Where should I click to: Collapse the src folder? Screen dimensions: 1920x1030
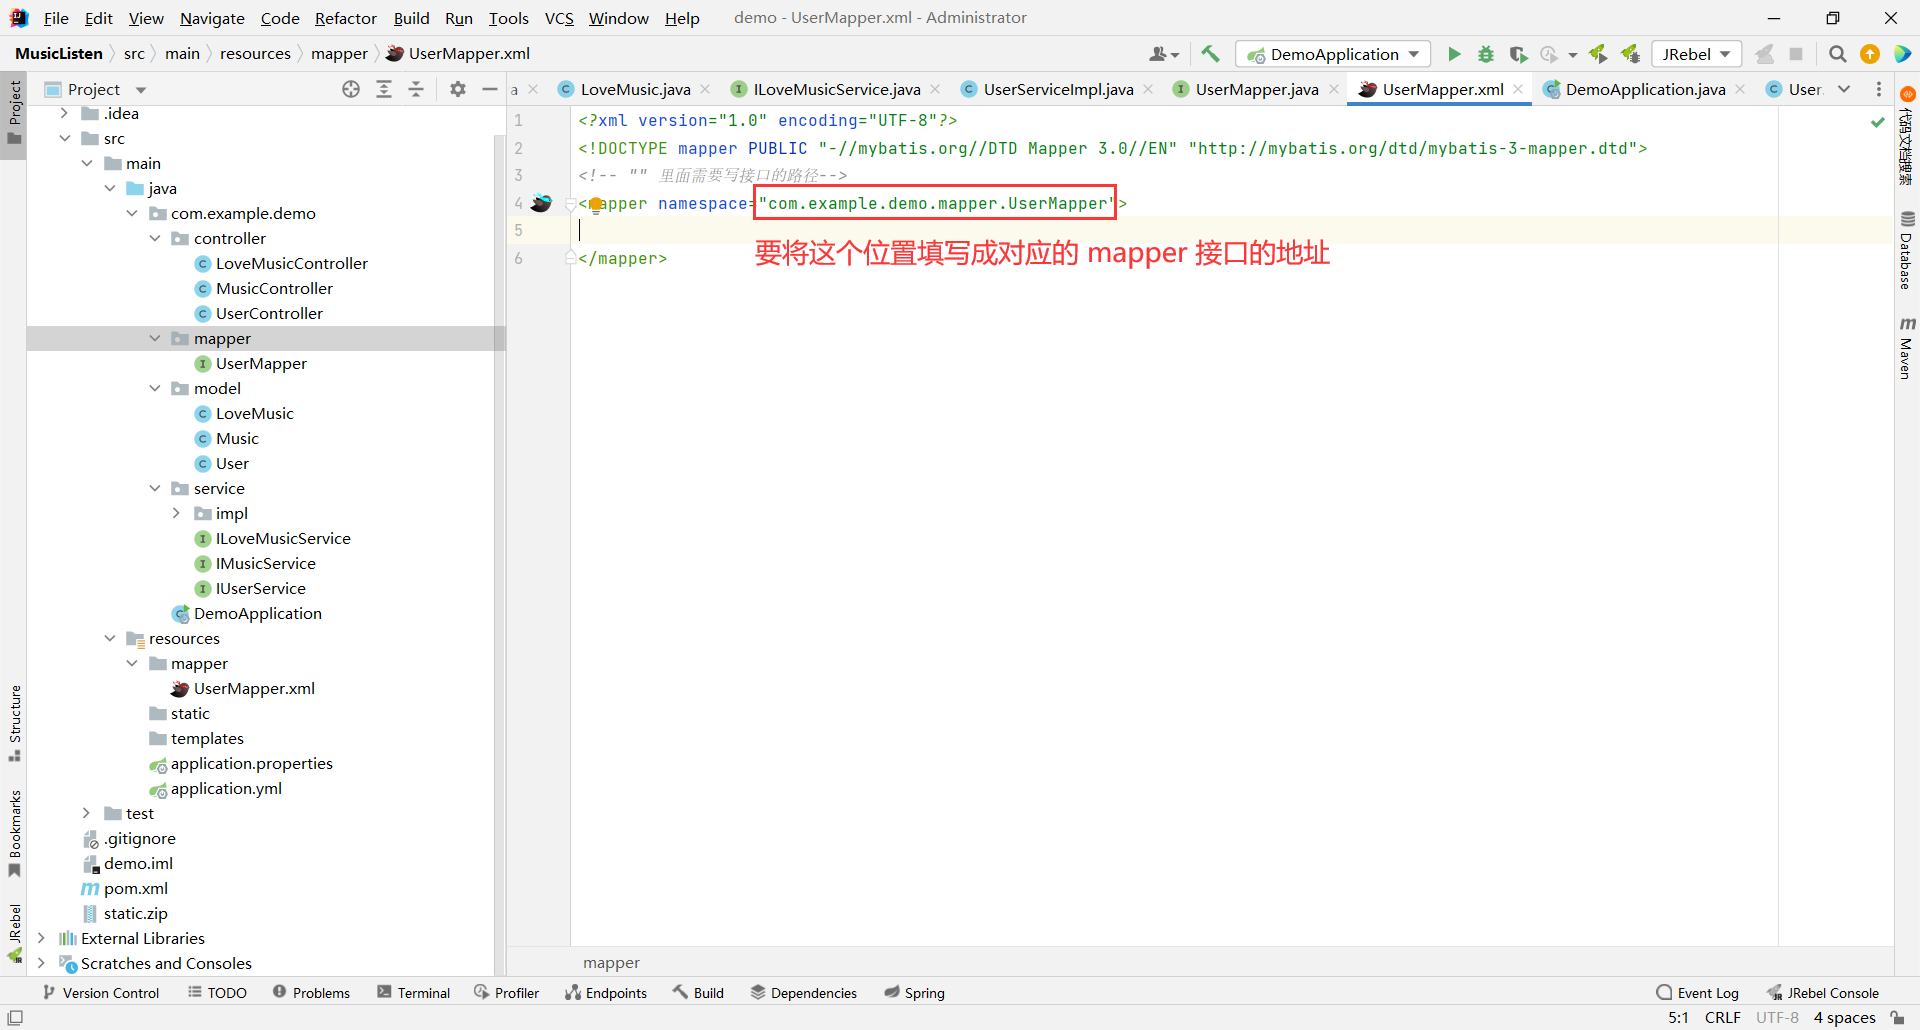(x=65, y=138)
